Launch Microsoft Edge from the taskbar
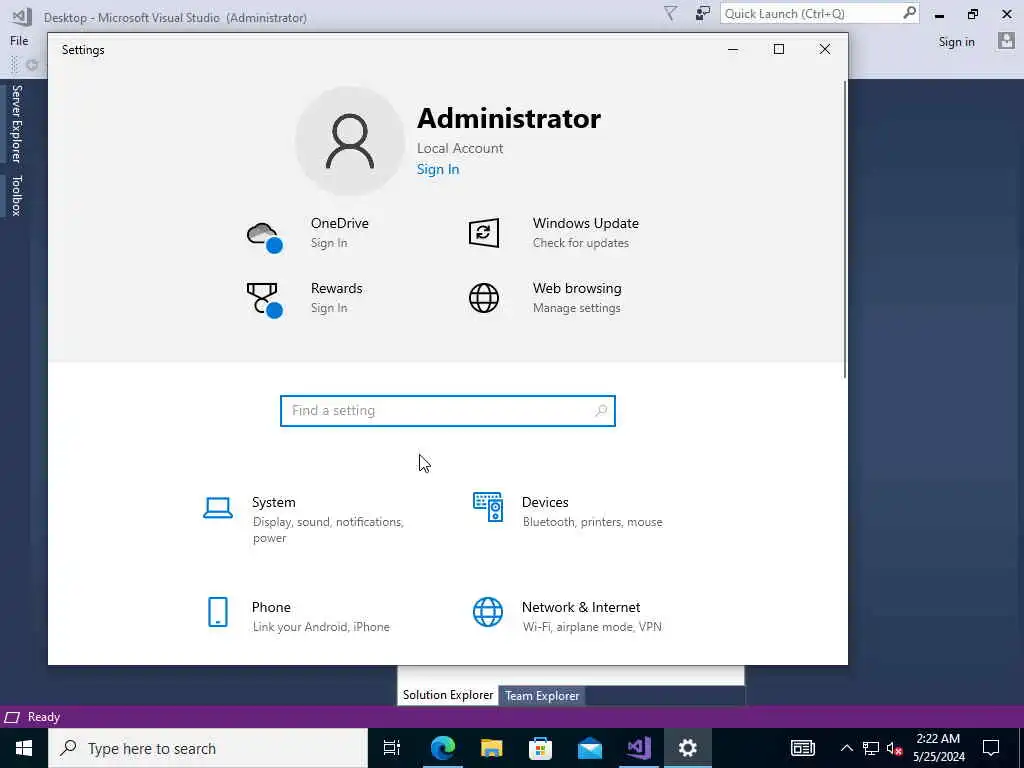Image resolution: width=1024 pixels, height=768 pixels. pyautogui.click(x=442, y=748)
